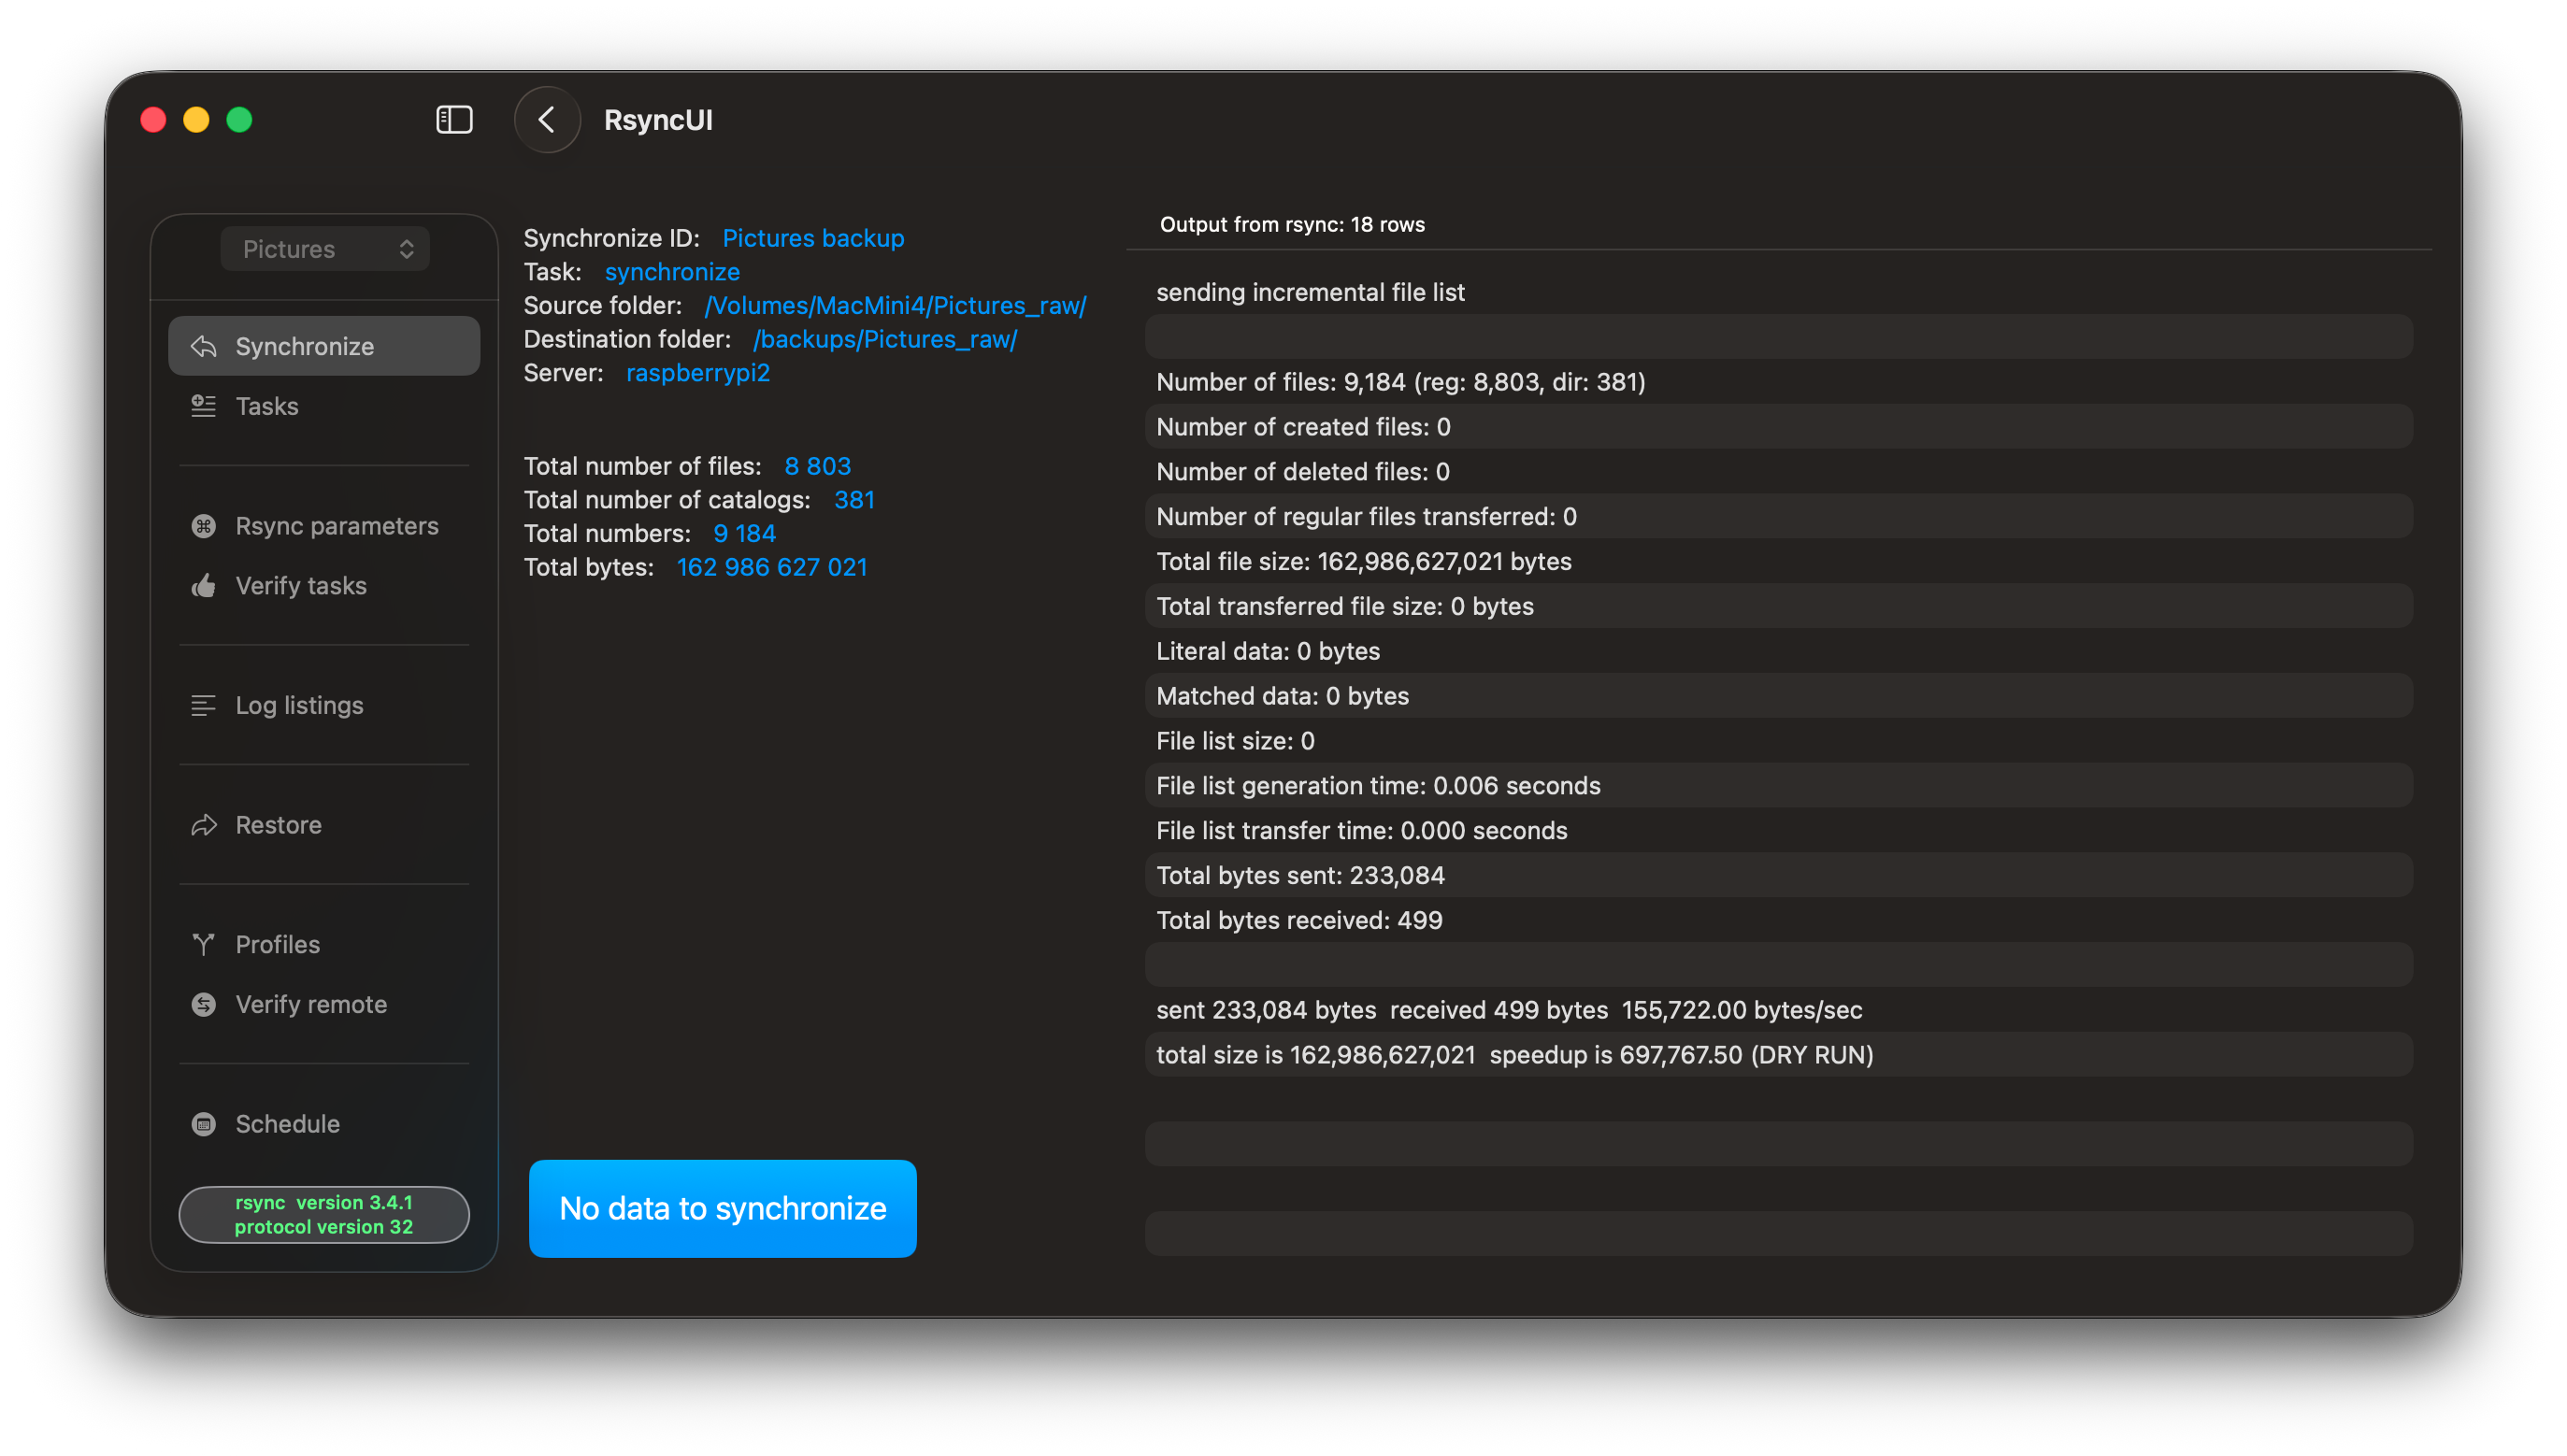Click the rsync version 3.4.1 badge
This screenshot has width=2567, height=1456.
pyautogui.click(x=324, y=1214)
